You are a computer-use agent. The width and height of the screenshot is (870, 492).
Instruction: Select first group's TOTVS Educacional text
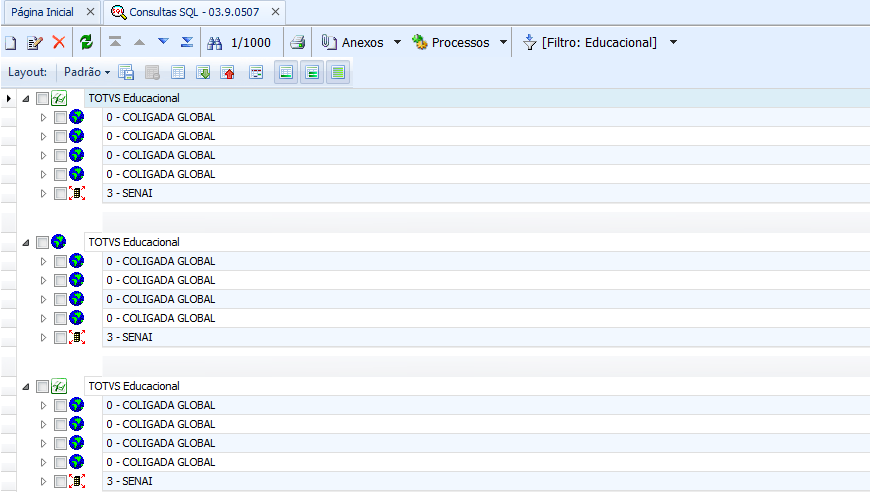pyautogui.click(x=134, y=98)
